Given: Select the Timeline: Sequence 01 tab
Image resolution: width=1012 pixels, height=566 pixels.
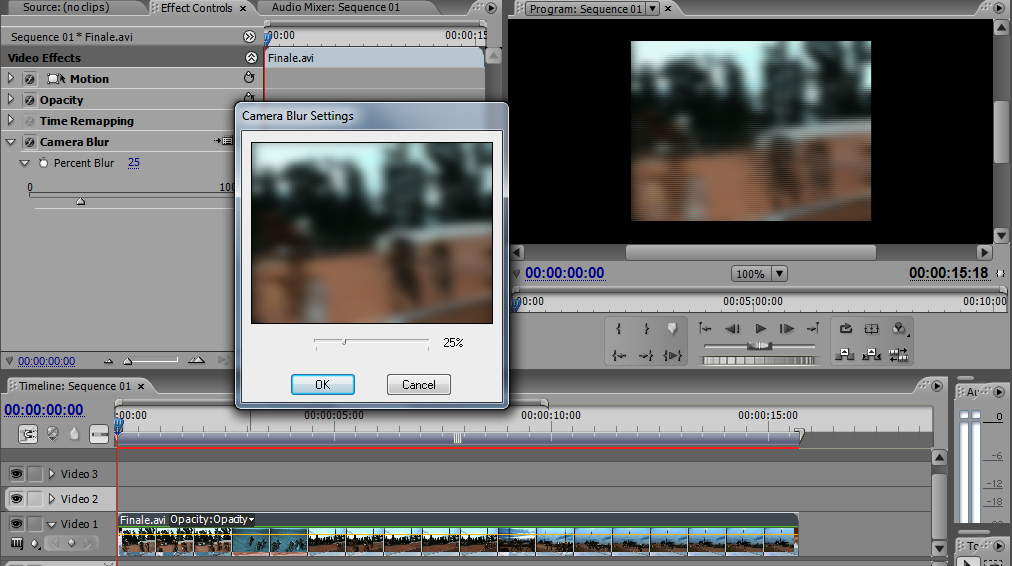Looking at the screenshot, I should click(x=75, y=386).
